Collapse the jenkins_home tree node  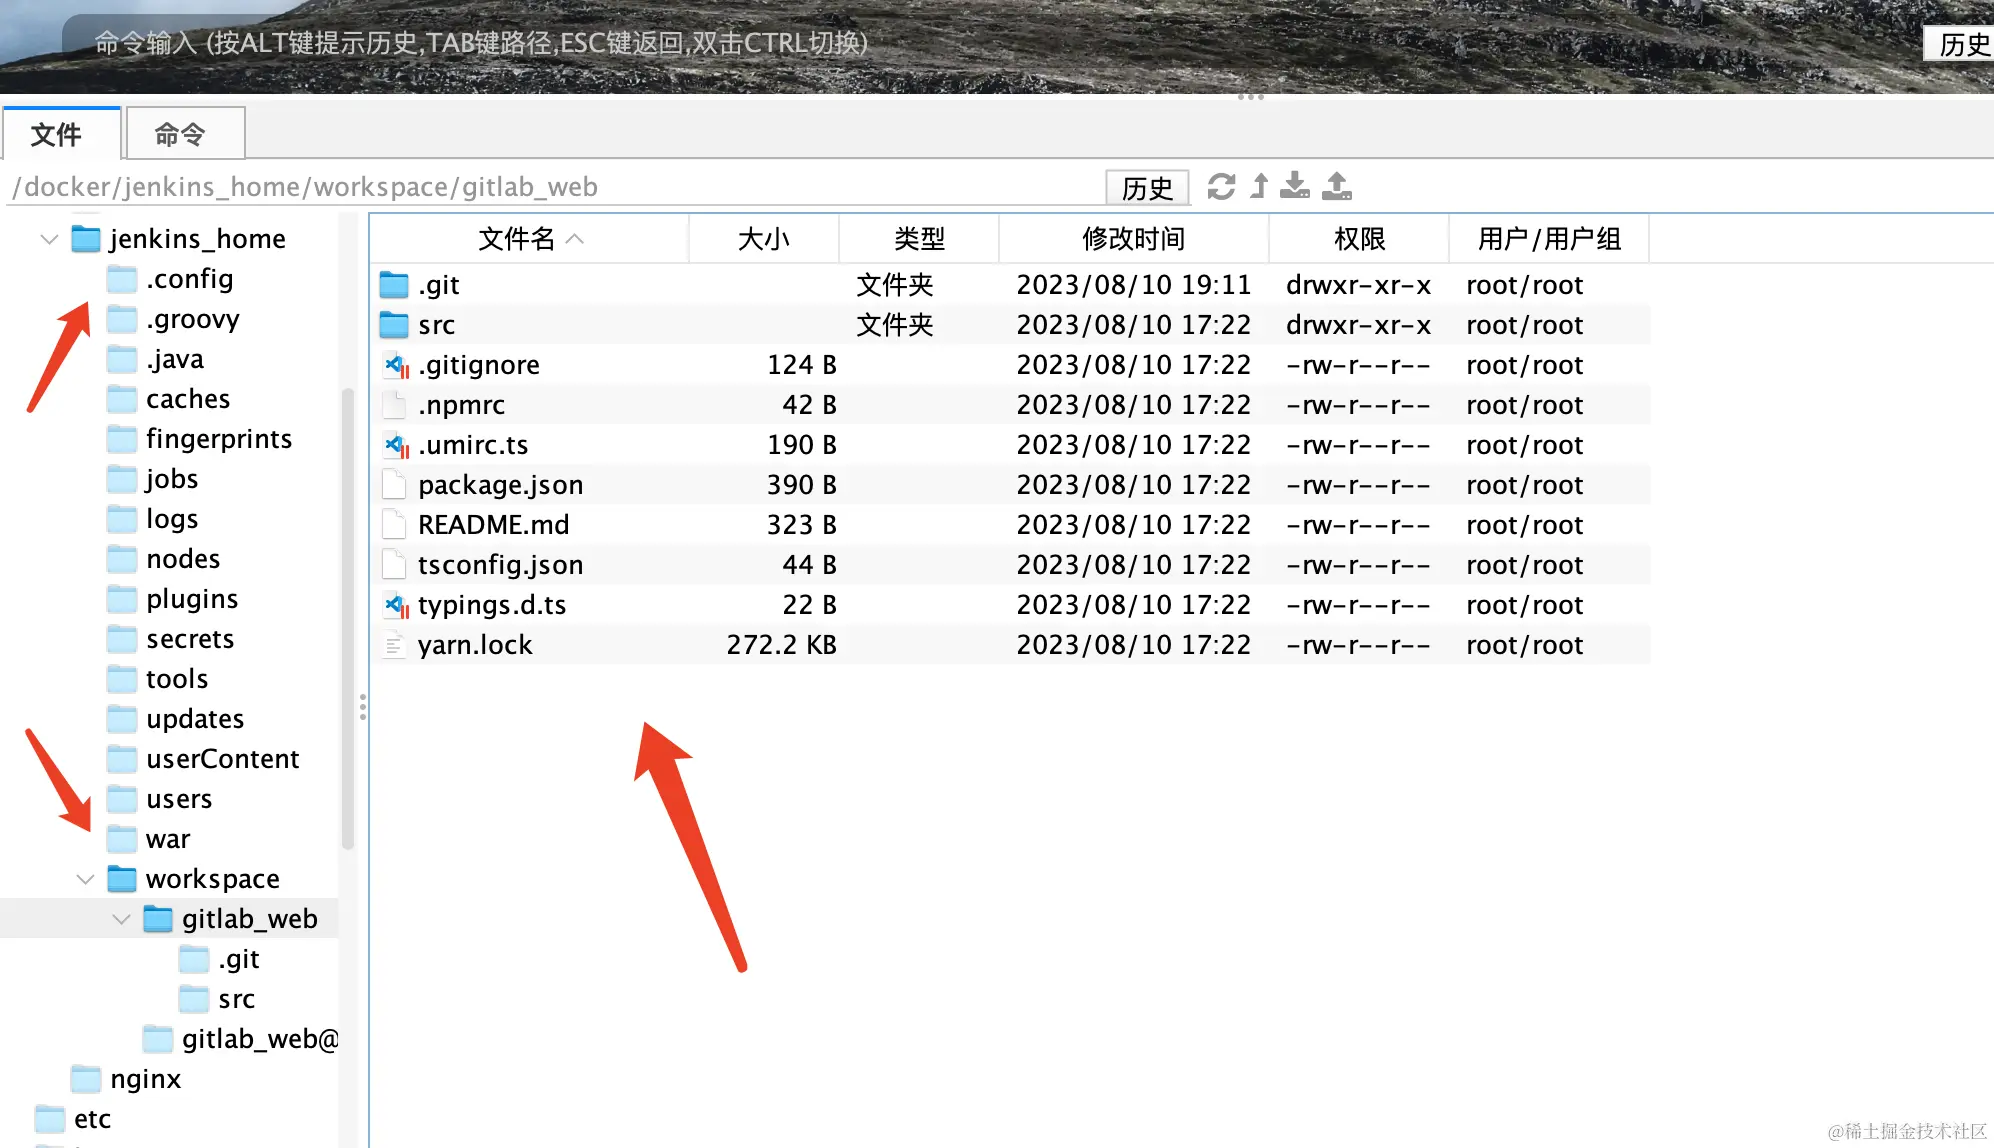tap(48, 239)
